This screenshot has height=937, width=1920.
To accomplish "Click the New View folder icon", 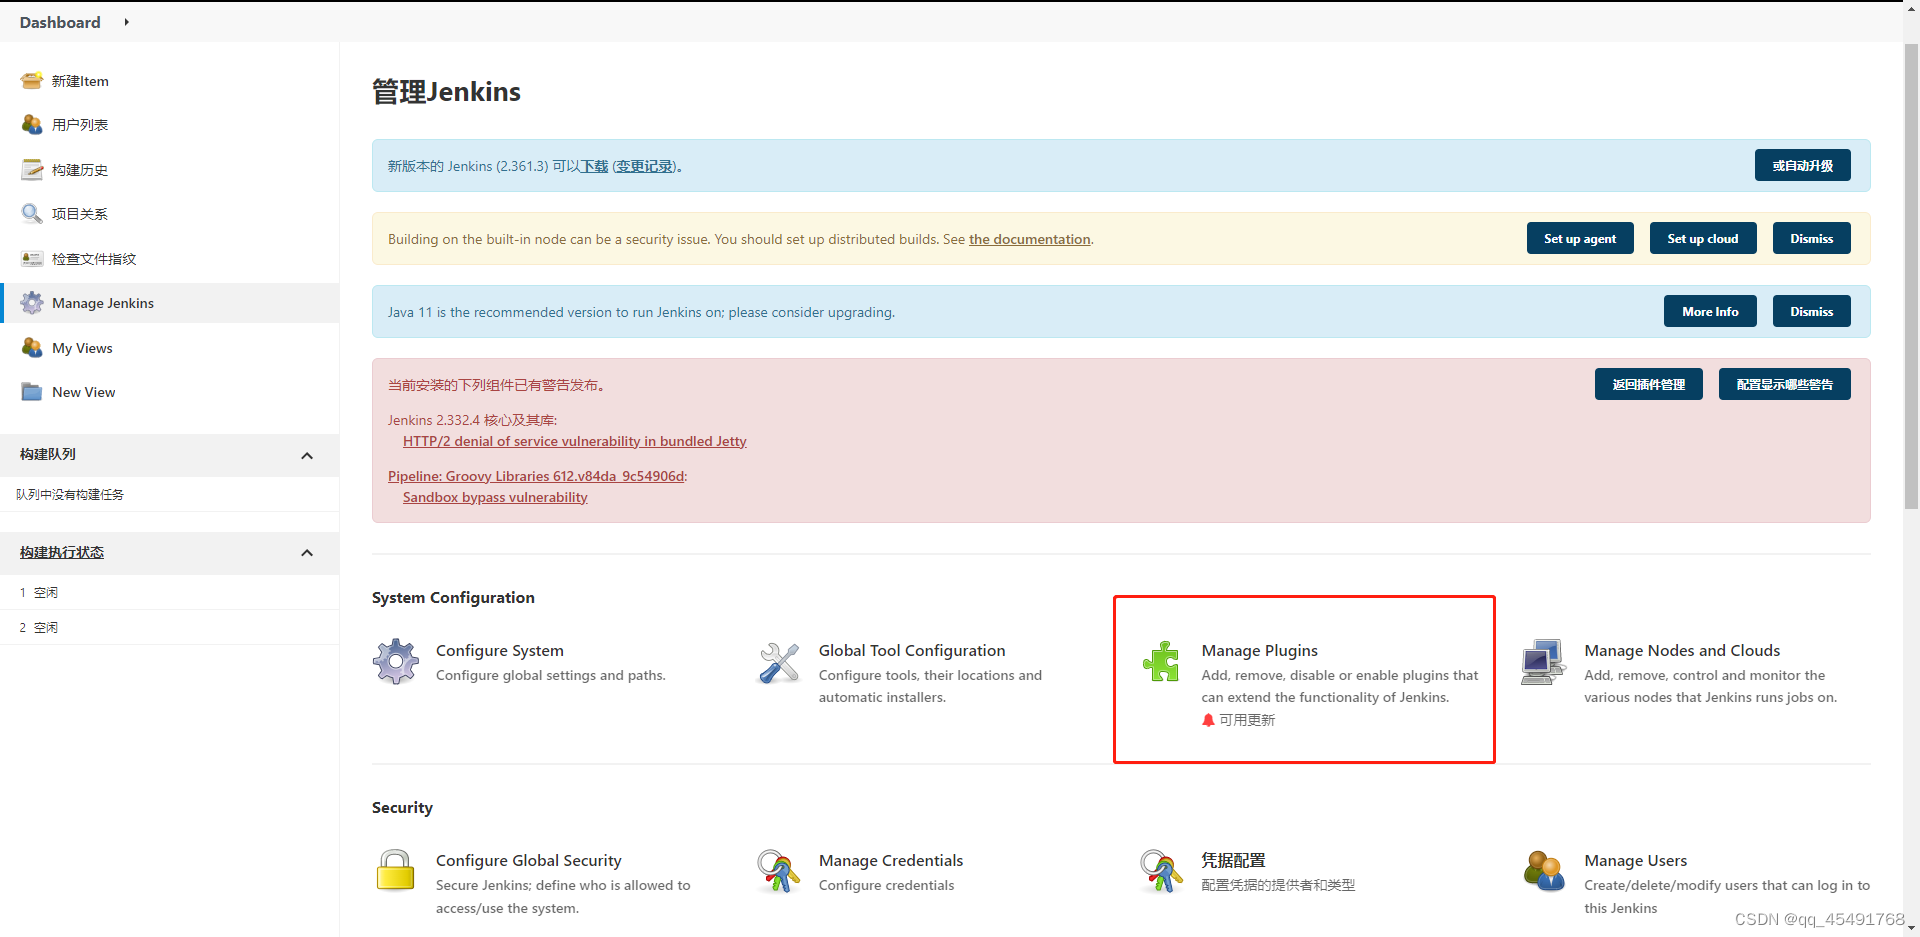I will click(32, 392).
